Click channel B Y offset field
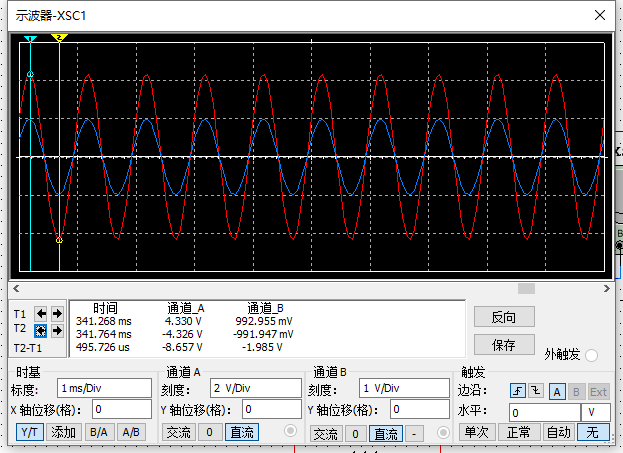The height and width of the screenshot is (453, 623). click(420, 409)
